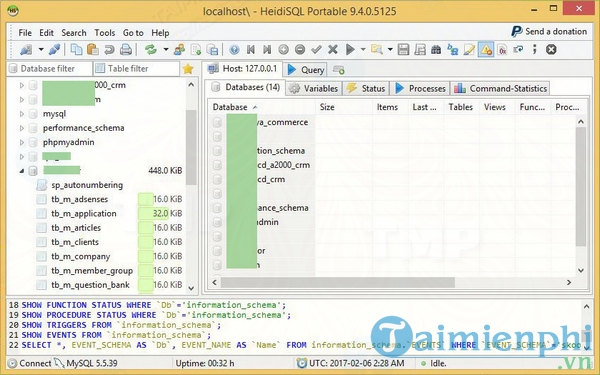Toggle the binary as hex 0x icon
The image size is (600, 375).
click(502, 50)
